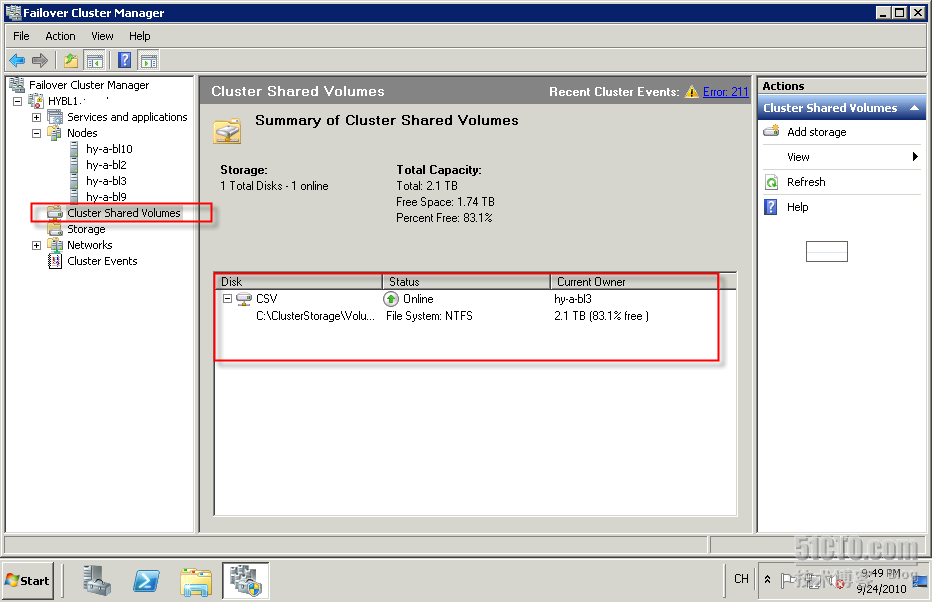This screenshot has width=932, height=602.
Task: Click the Cluster Shared Volumes summary icon
Action: tap(227, 131)
